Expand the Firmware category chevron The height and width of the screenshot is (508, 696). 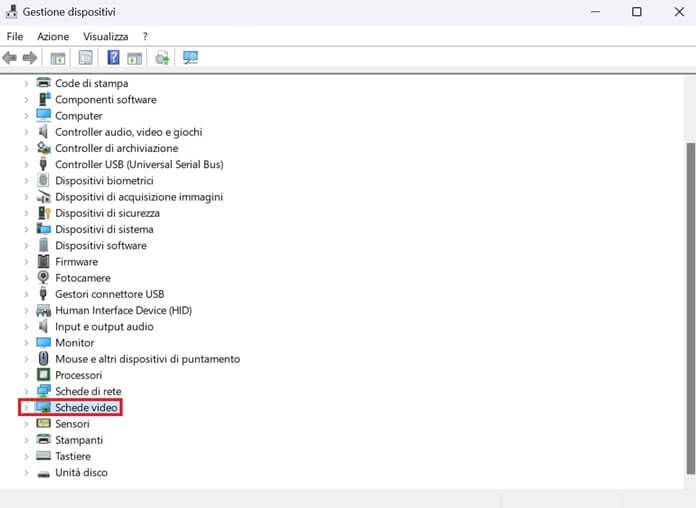coord(26,262)
